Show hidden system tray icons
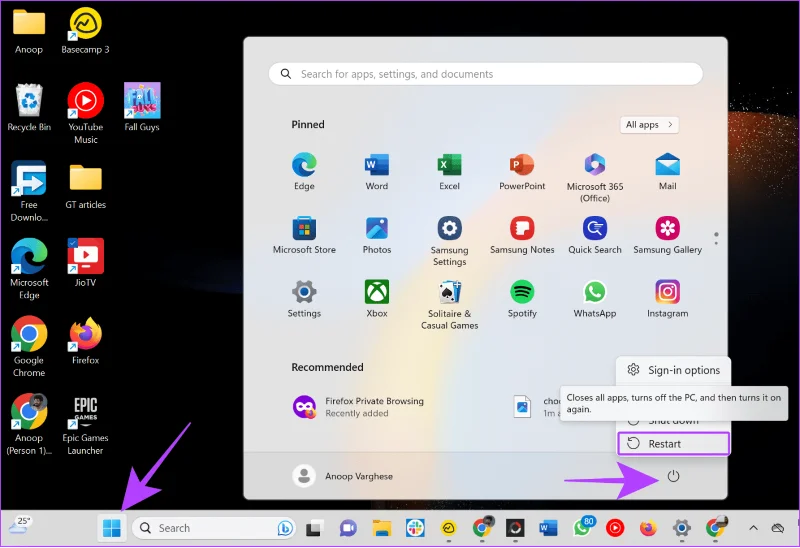800x548 pixels. pyautogui.click(x=753, y=528)
